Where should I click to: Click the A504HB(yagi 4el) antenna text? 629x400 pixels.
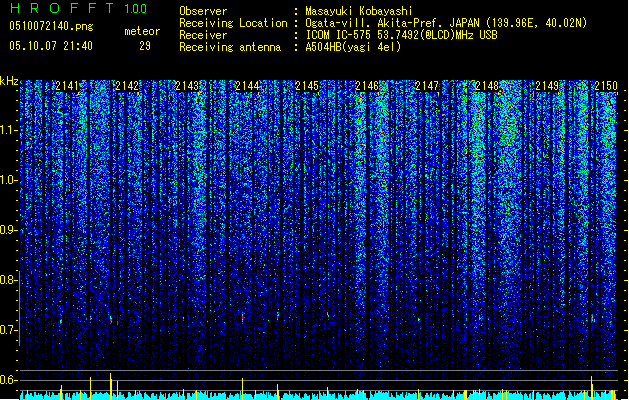pyautogui.click(x=353, y=47)
